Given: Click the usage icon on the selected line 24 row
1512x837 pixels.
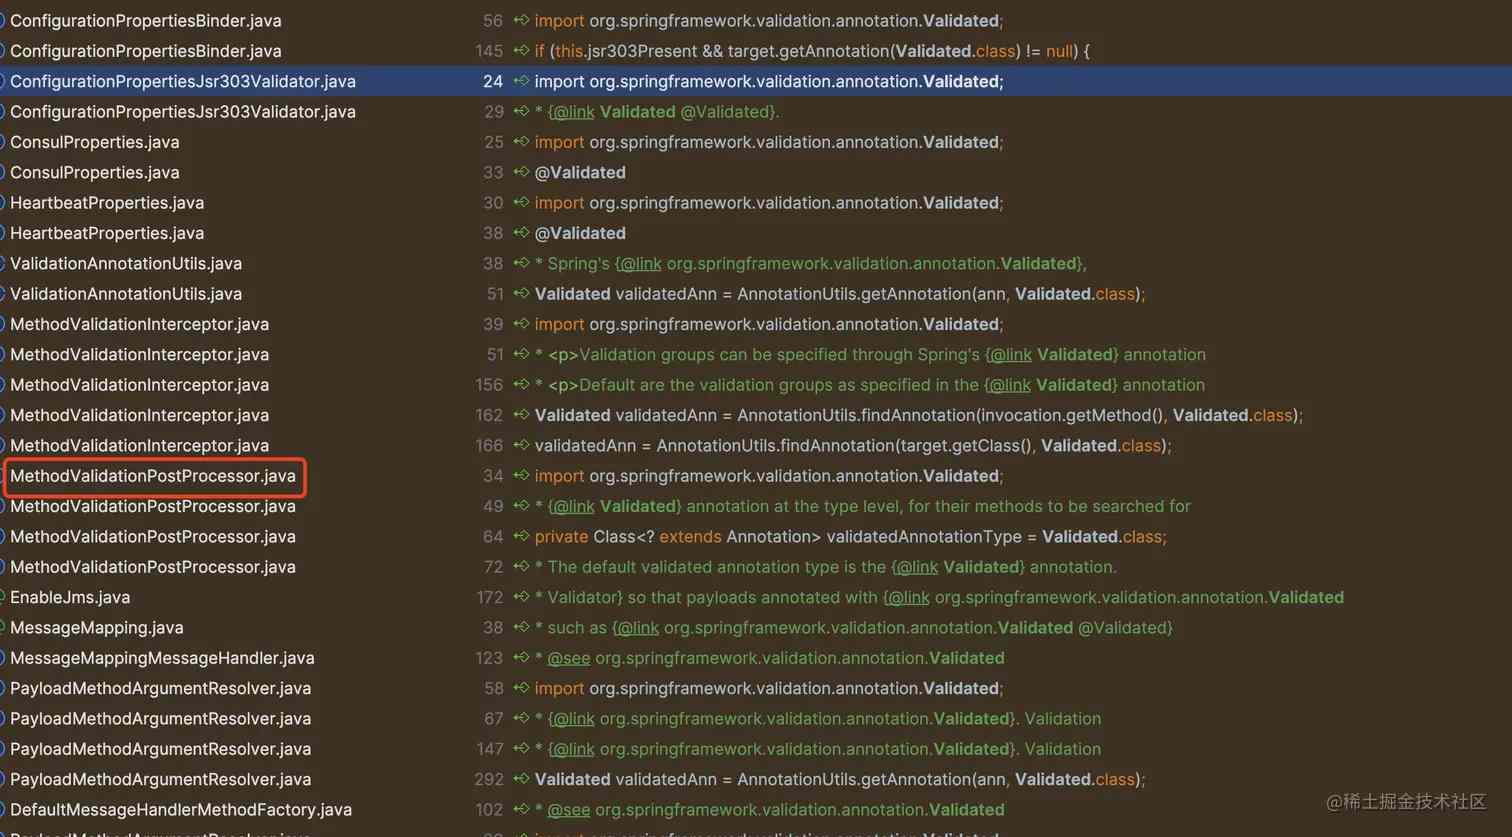Looking at the screenshot, I should [520, 81].
